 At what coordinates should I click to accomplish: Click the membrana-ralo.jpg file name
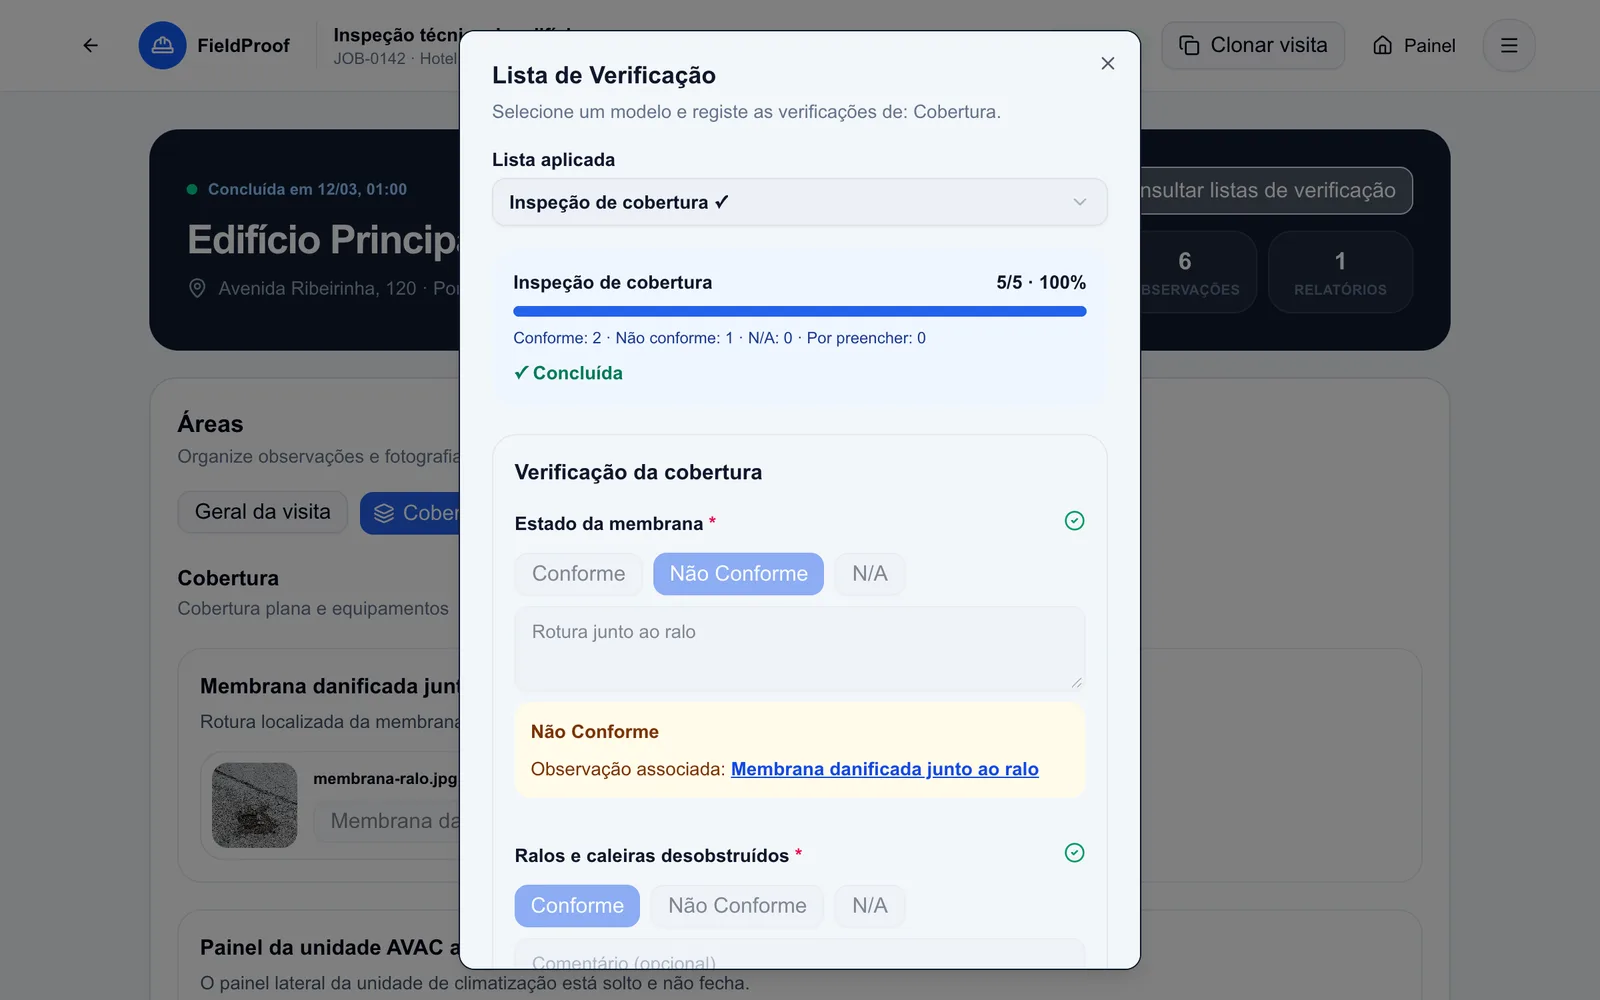(385, 778)
